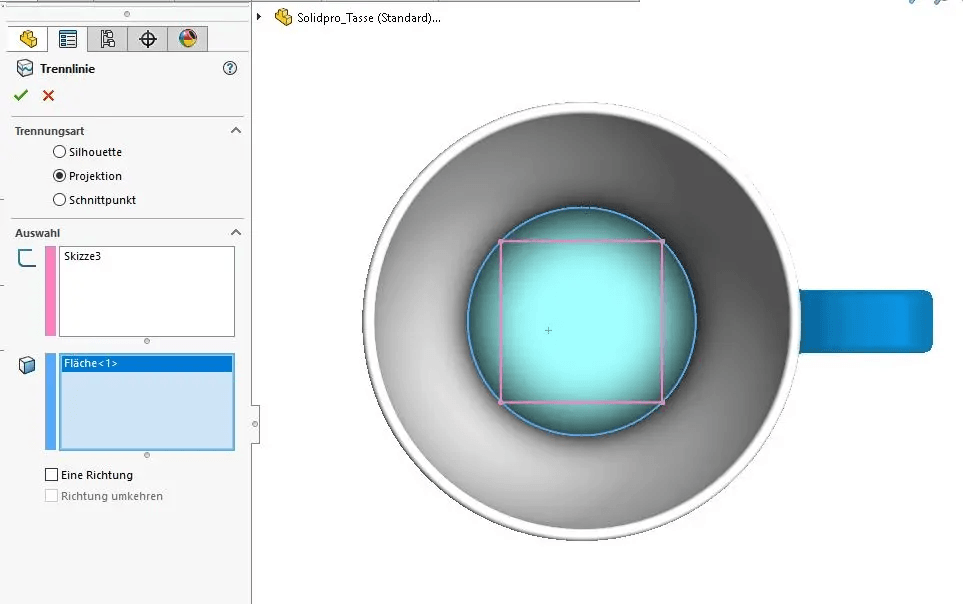Select the Silhouette radio button
Viewport: 963px width, 604px height.
tap(59, 152)
